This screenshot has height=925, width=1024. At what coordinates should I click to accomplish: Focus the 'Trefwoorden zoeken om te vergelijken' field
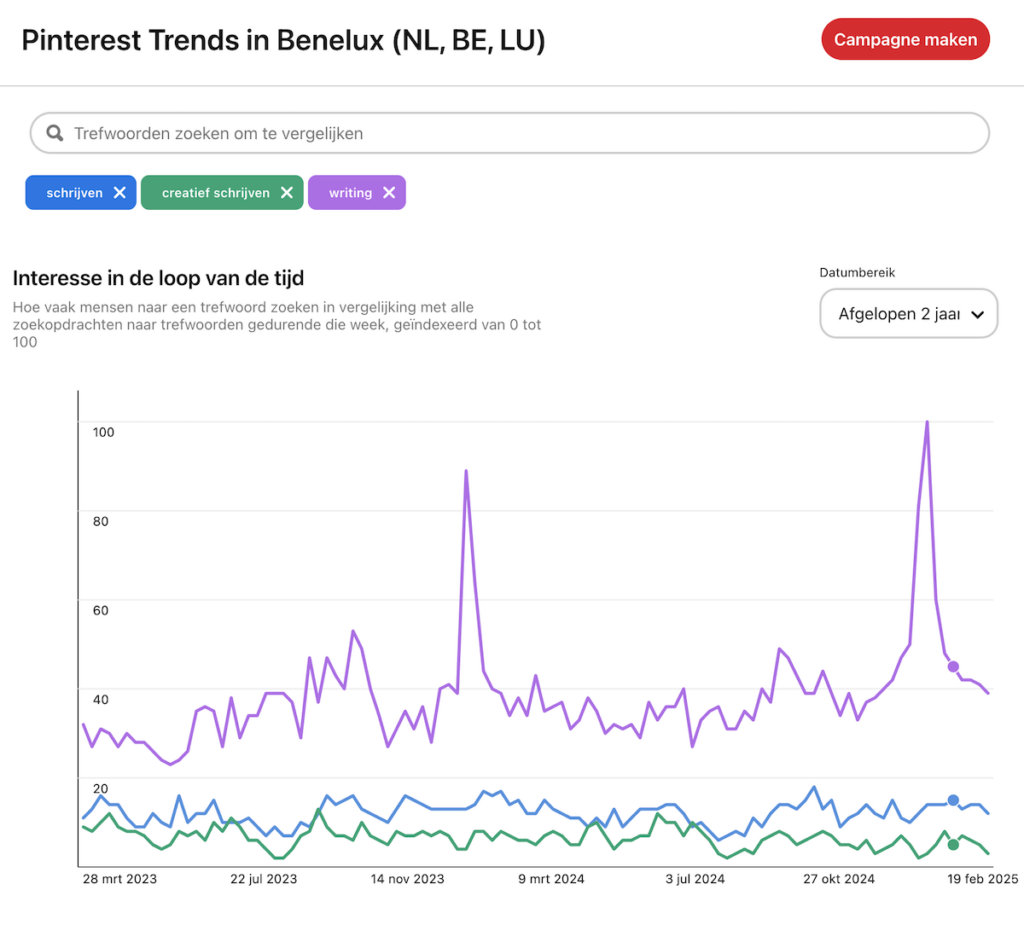pyautogui.click(x=520, y=133)
